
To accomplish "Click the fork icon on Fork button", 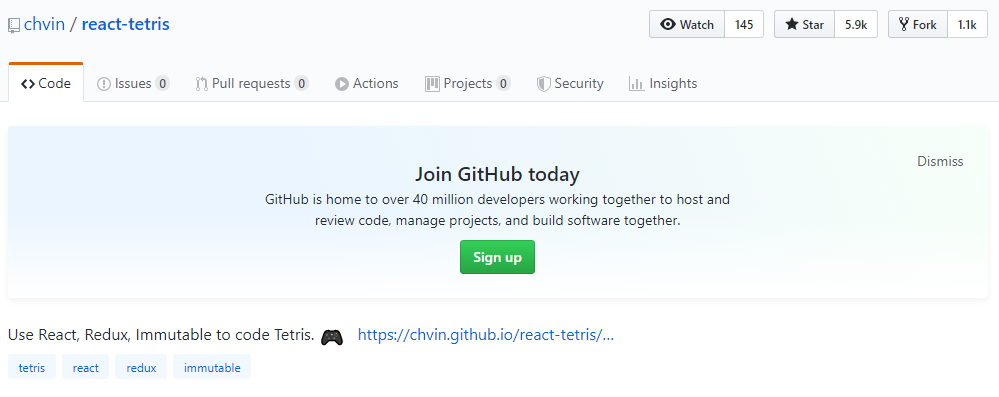I will 903,25.
